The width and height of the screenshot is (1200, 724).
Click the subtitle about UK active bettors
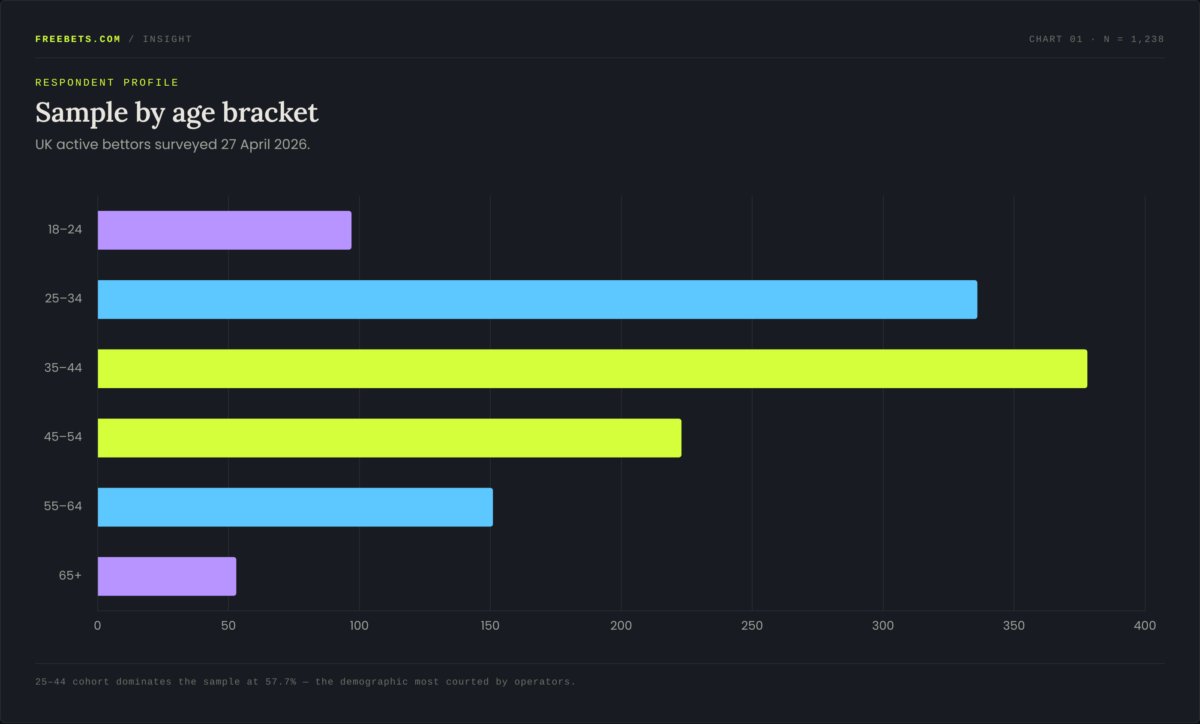pos(173,145)
